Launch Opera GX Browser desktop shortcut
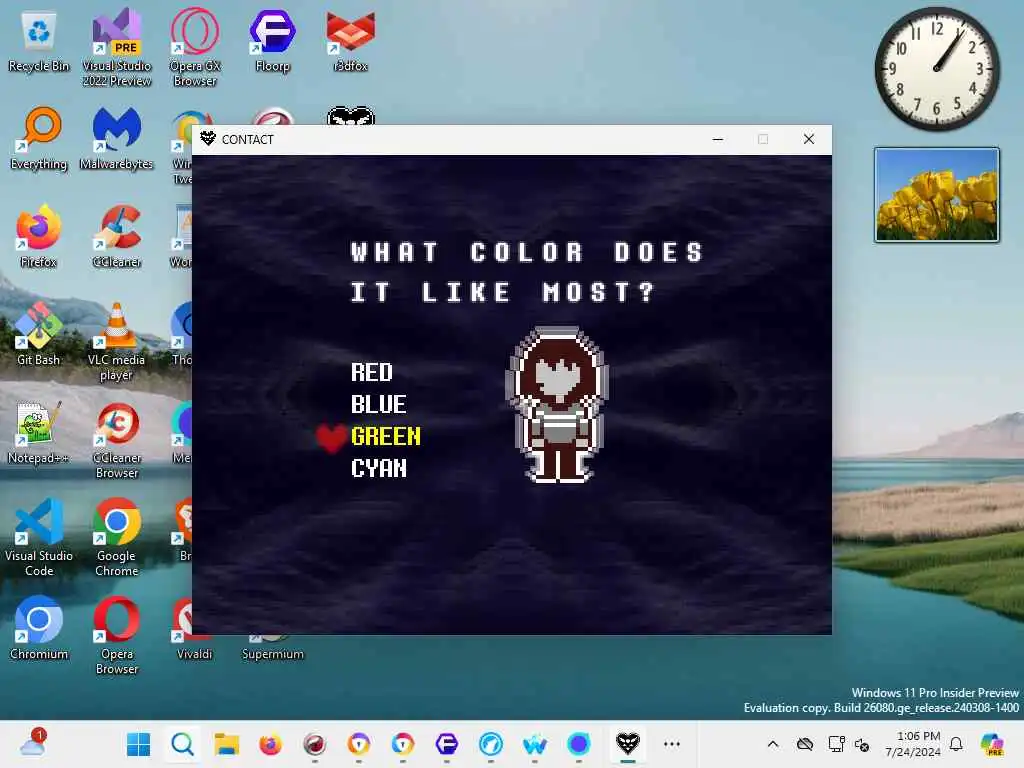 [195, 48]
